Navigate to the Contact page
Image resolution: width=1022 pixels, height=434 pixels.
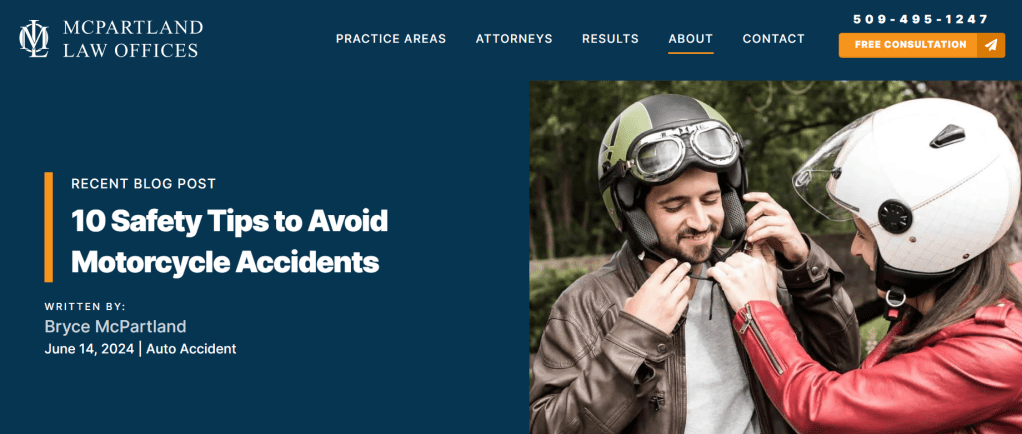pos(774,39)
